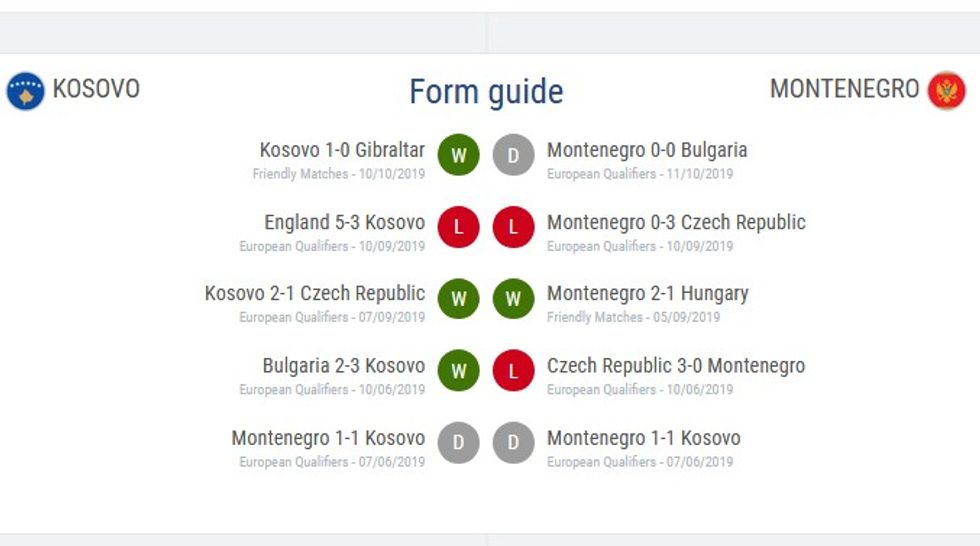The height and width of the screenshot is (546, 980).
Task: Click the red L badge for Czech Republic 3-0 Montenegro
Action: 514,371
